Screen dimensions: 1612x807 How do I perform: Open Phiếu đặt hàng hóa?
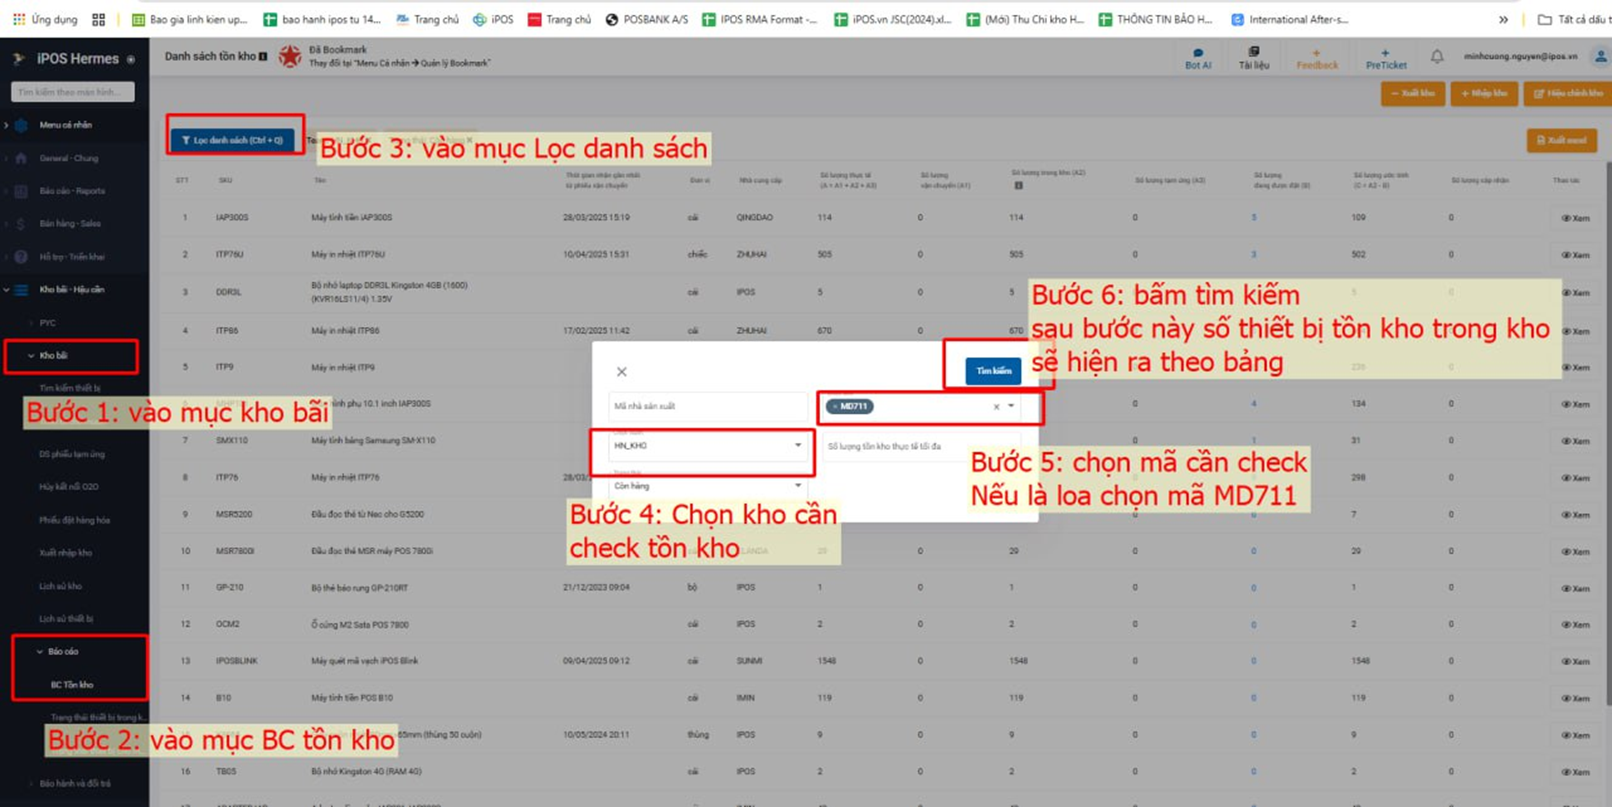[75, 520]
